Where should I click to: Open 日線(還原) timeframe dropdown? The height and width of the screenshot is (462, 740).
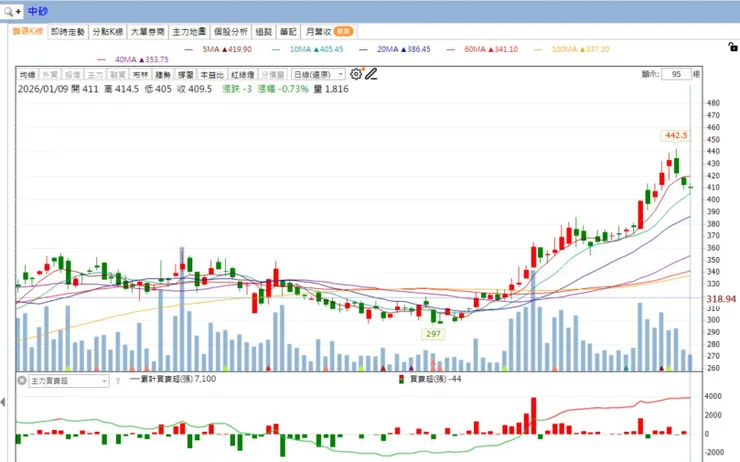(x=319, y=75)
